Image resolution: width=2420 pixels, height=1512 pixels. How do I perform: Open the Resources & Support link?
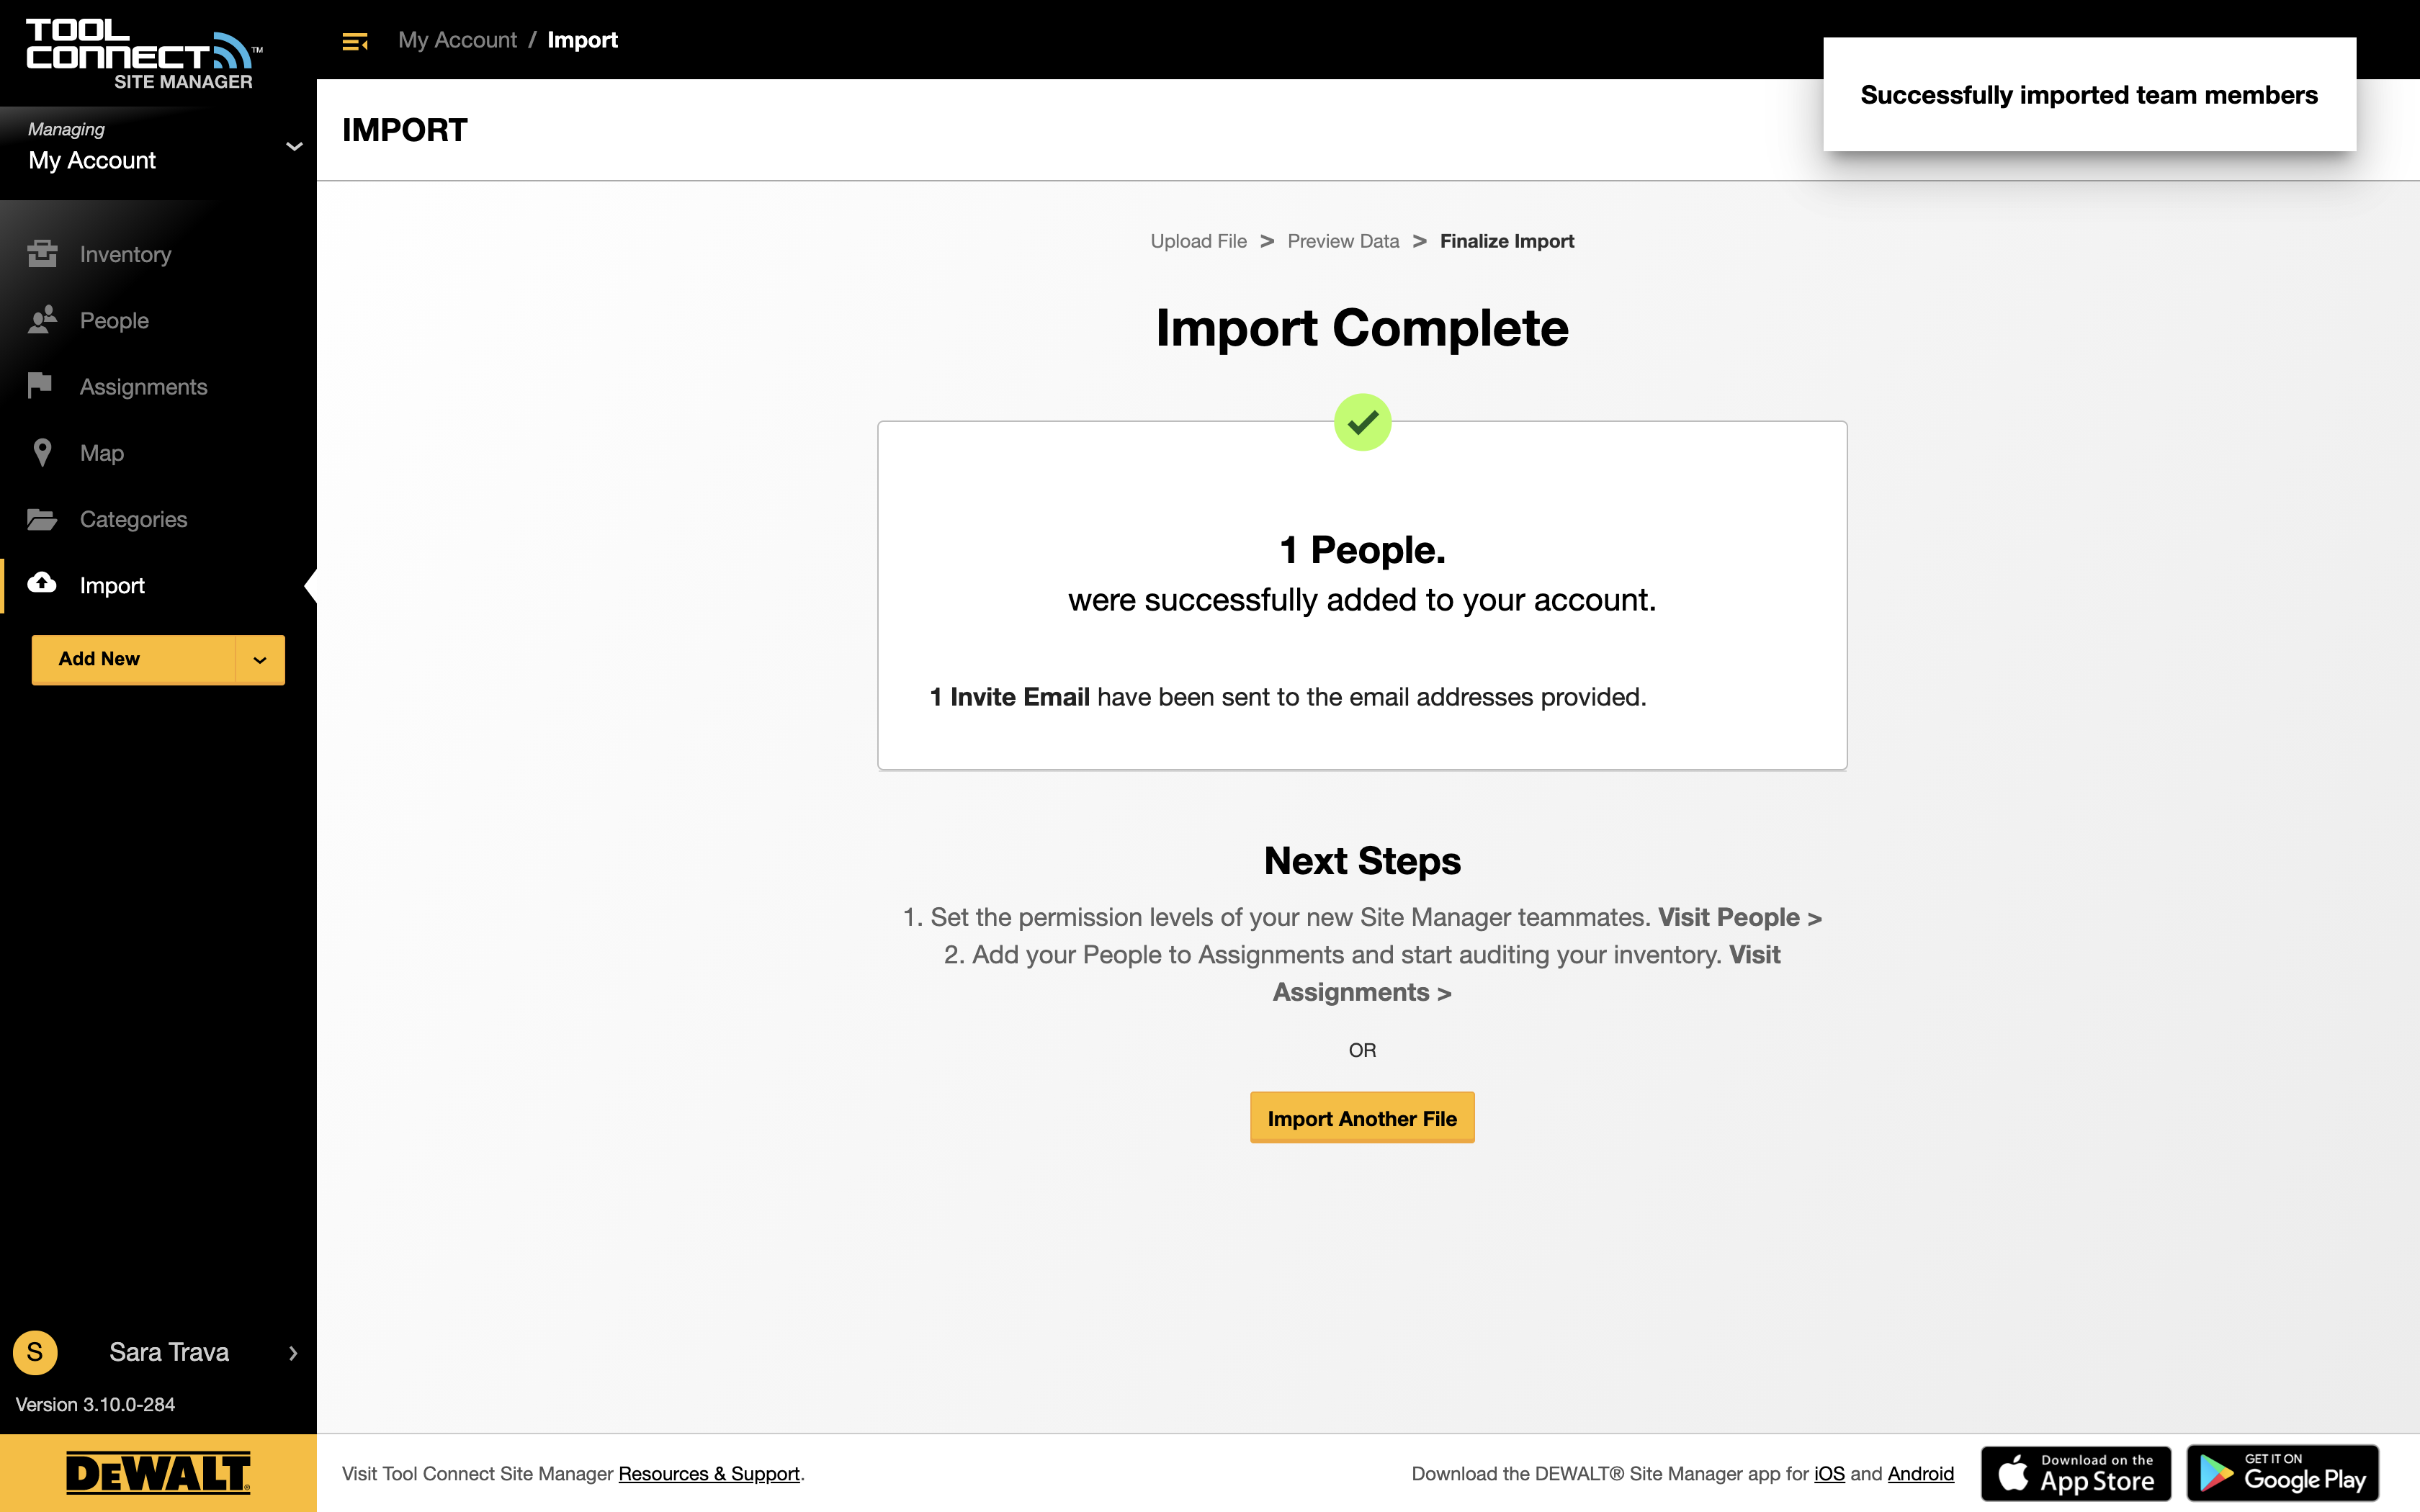coord(709,1473)
